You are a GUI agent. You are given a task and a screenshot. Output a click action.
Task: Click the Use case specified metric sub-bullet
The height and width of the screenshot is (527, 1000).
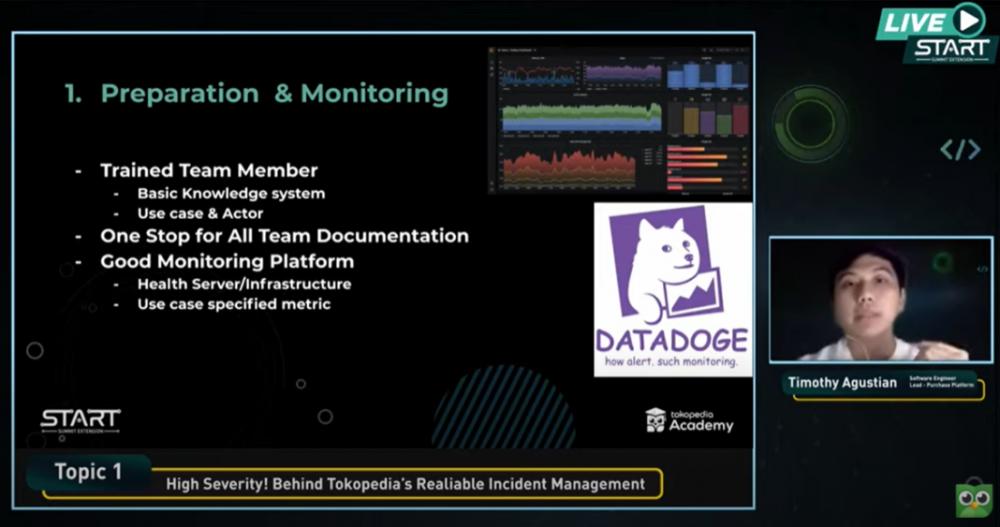pos(234,304)
